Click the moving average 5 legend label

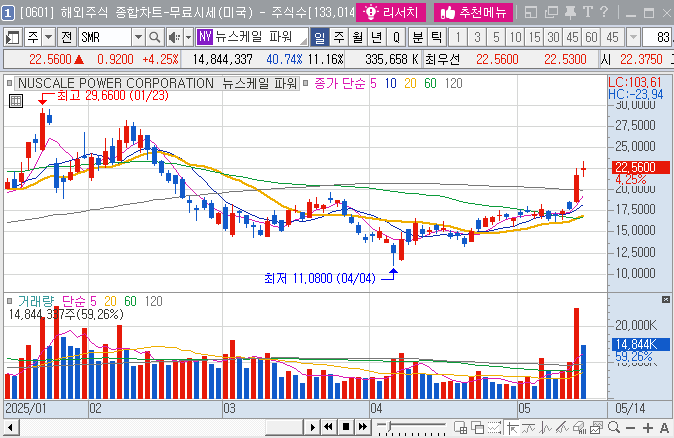(x=373, y=83)
